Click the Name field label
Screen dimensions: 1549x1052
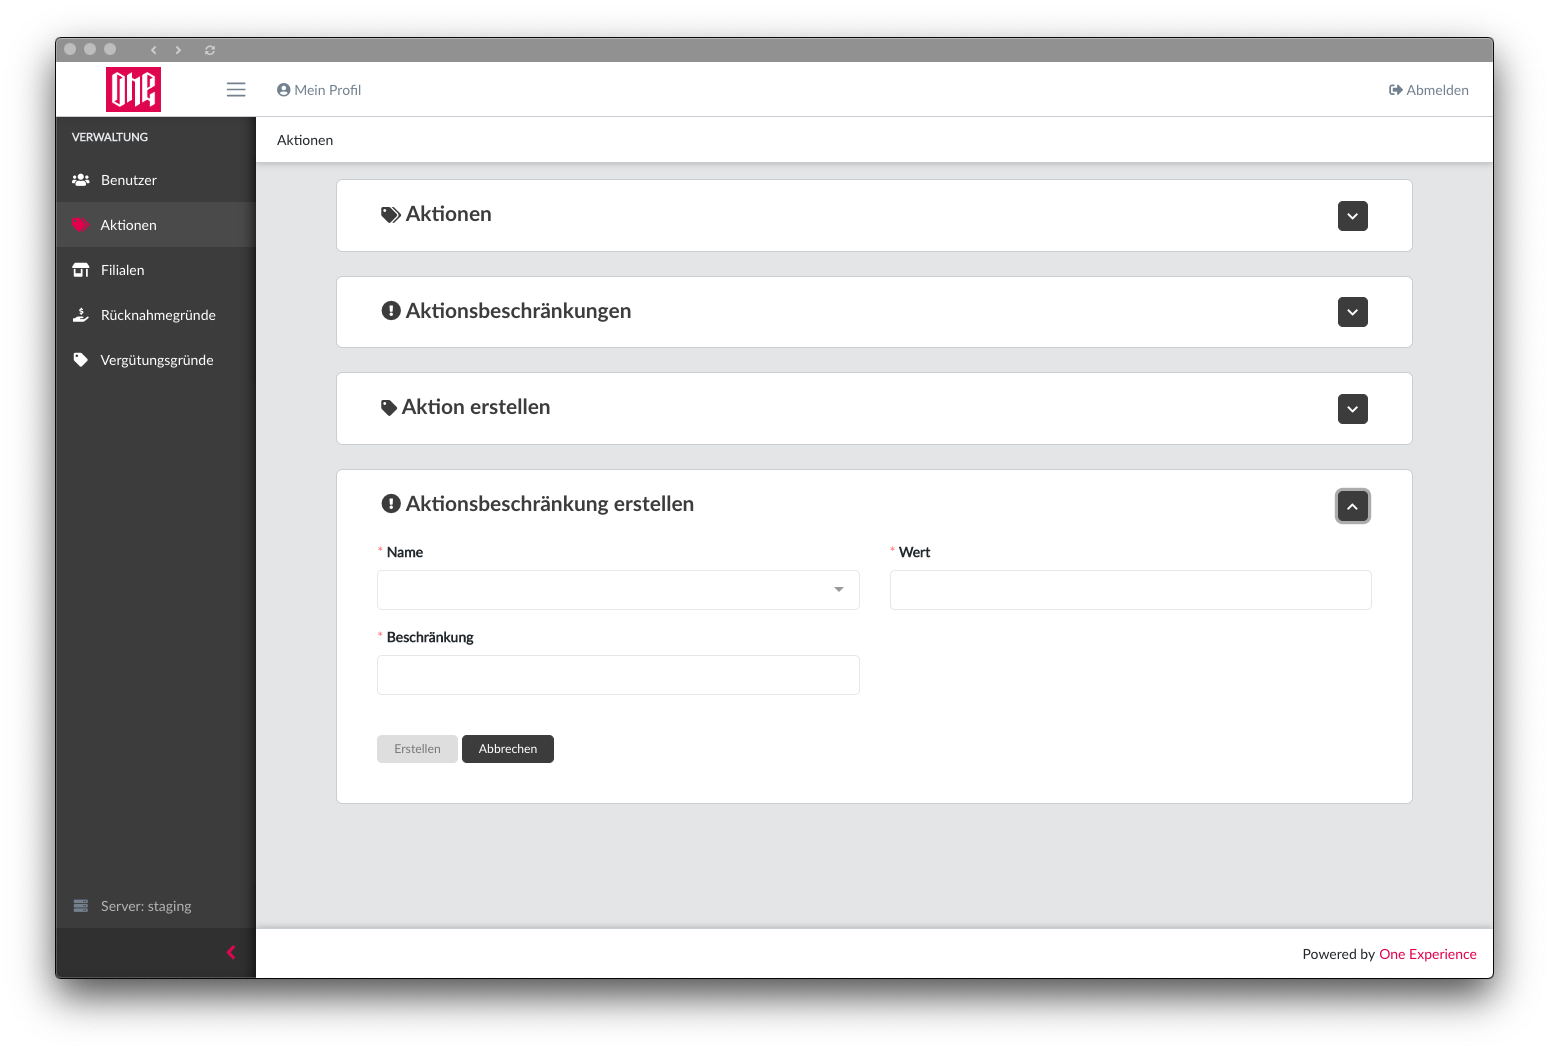pyautogui.click(x=405, y=552)
